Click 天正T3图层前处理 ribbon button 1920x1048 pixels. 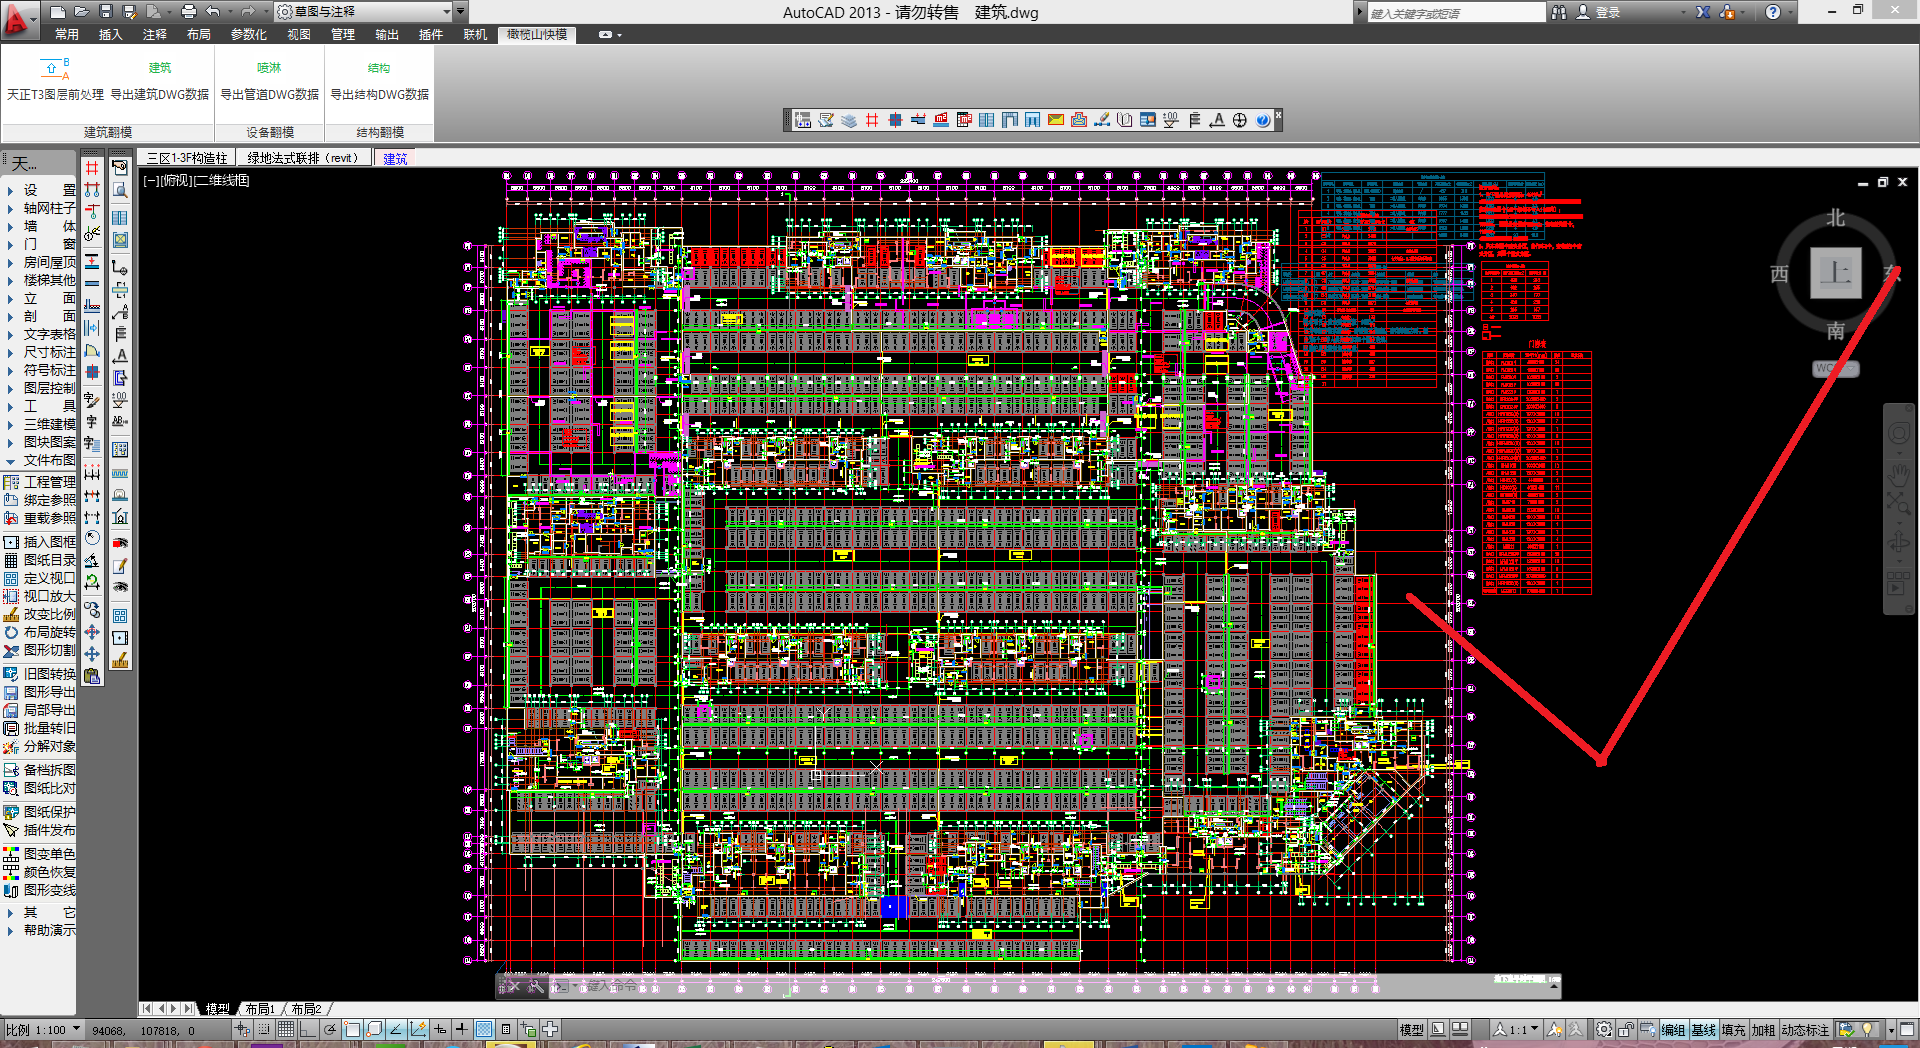pos(55,81)
